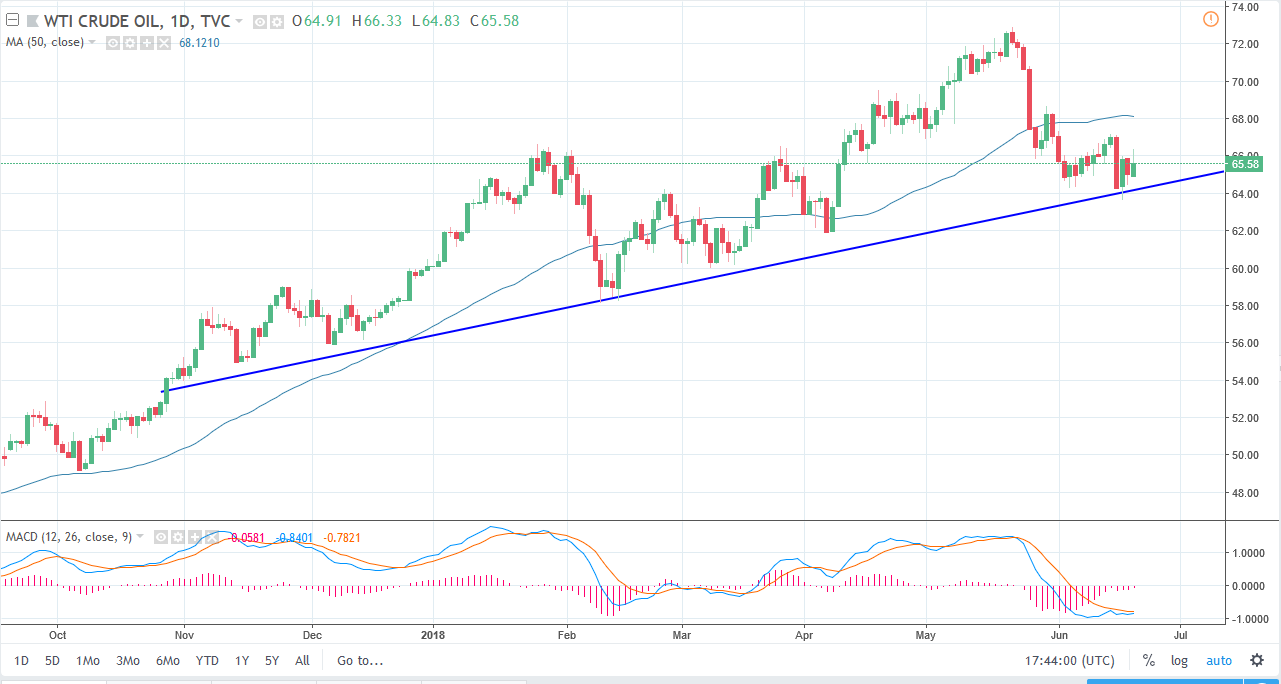1281x684 pixels.
Task: Open the chart settings gear bottom right
Action: pos(1256,660)
